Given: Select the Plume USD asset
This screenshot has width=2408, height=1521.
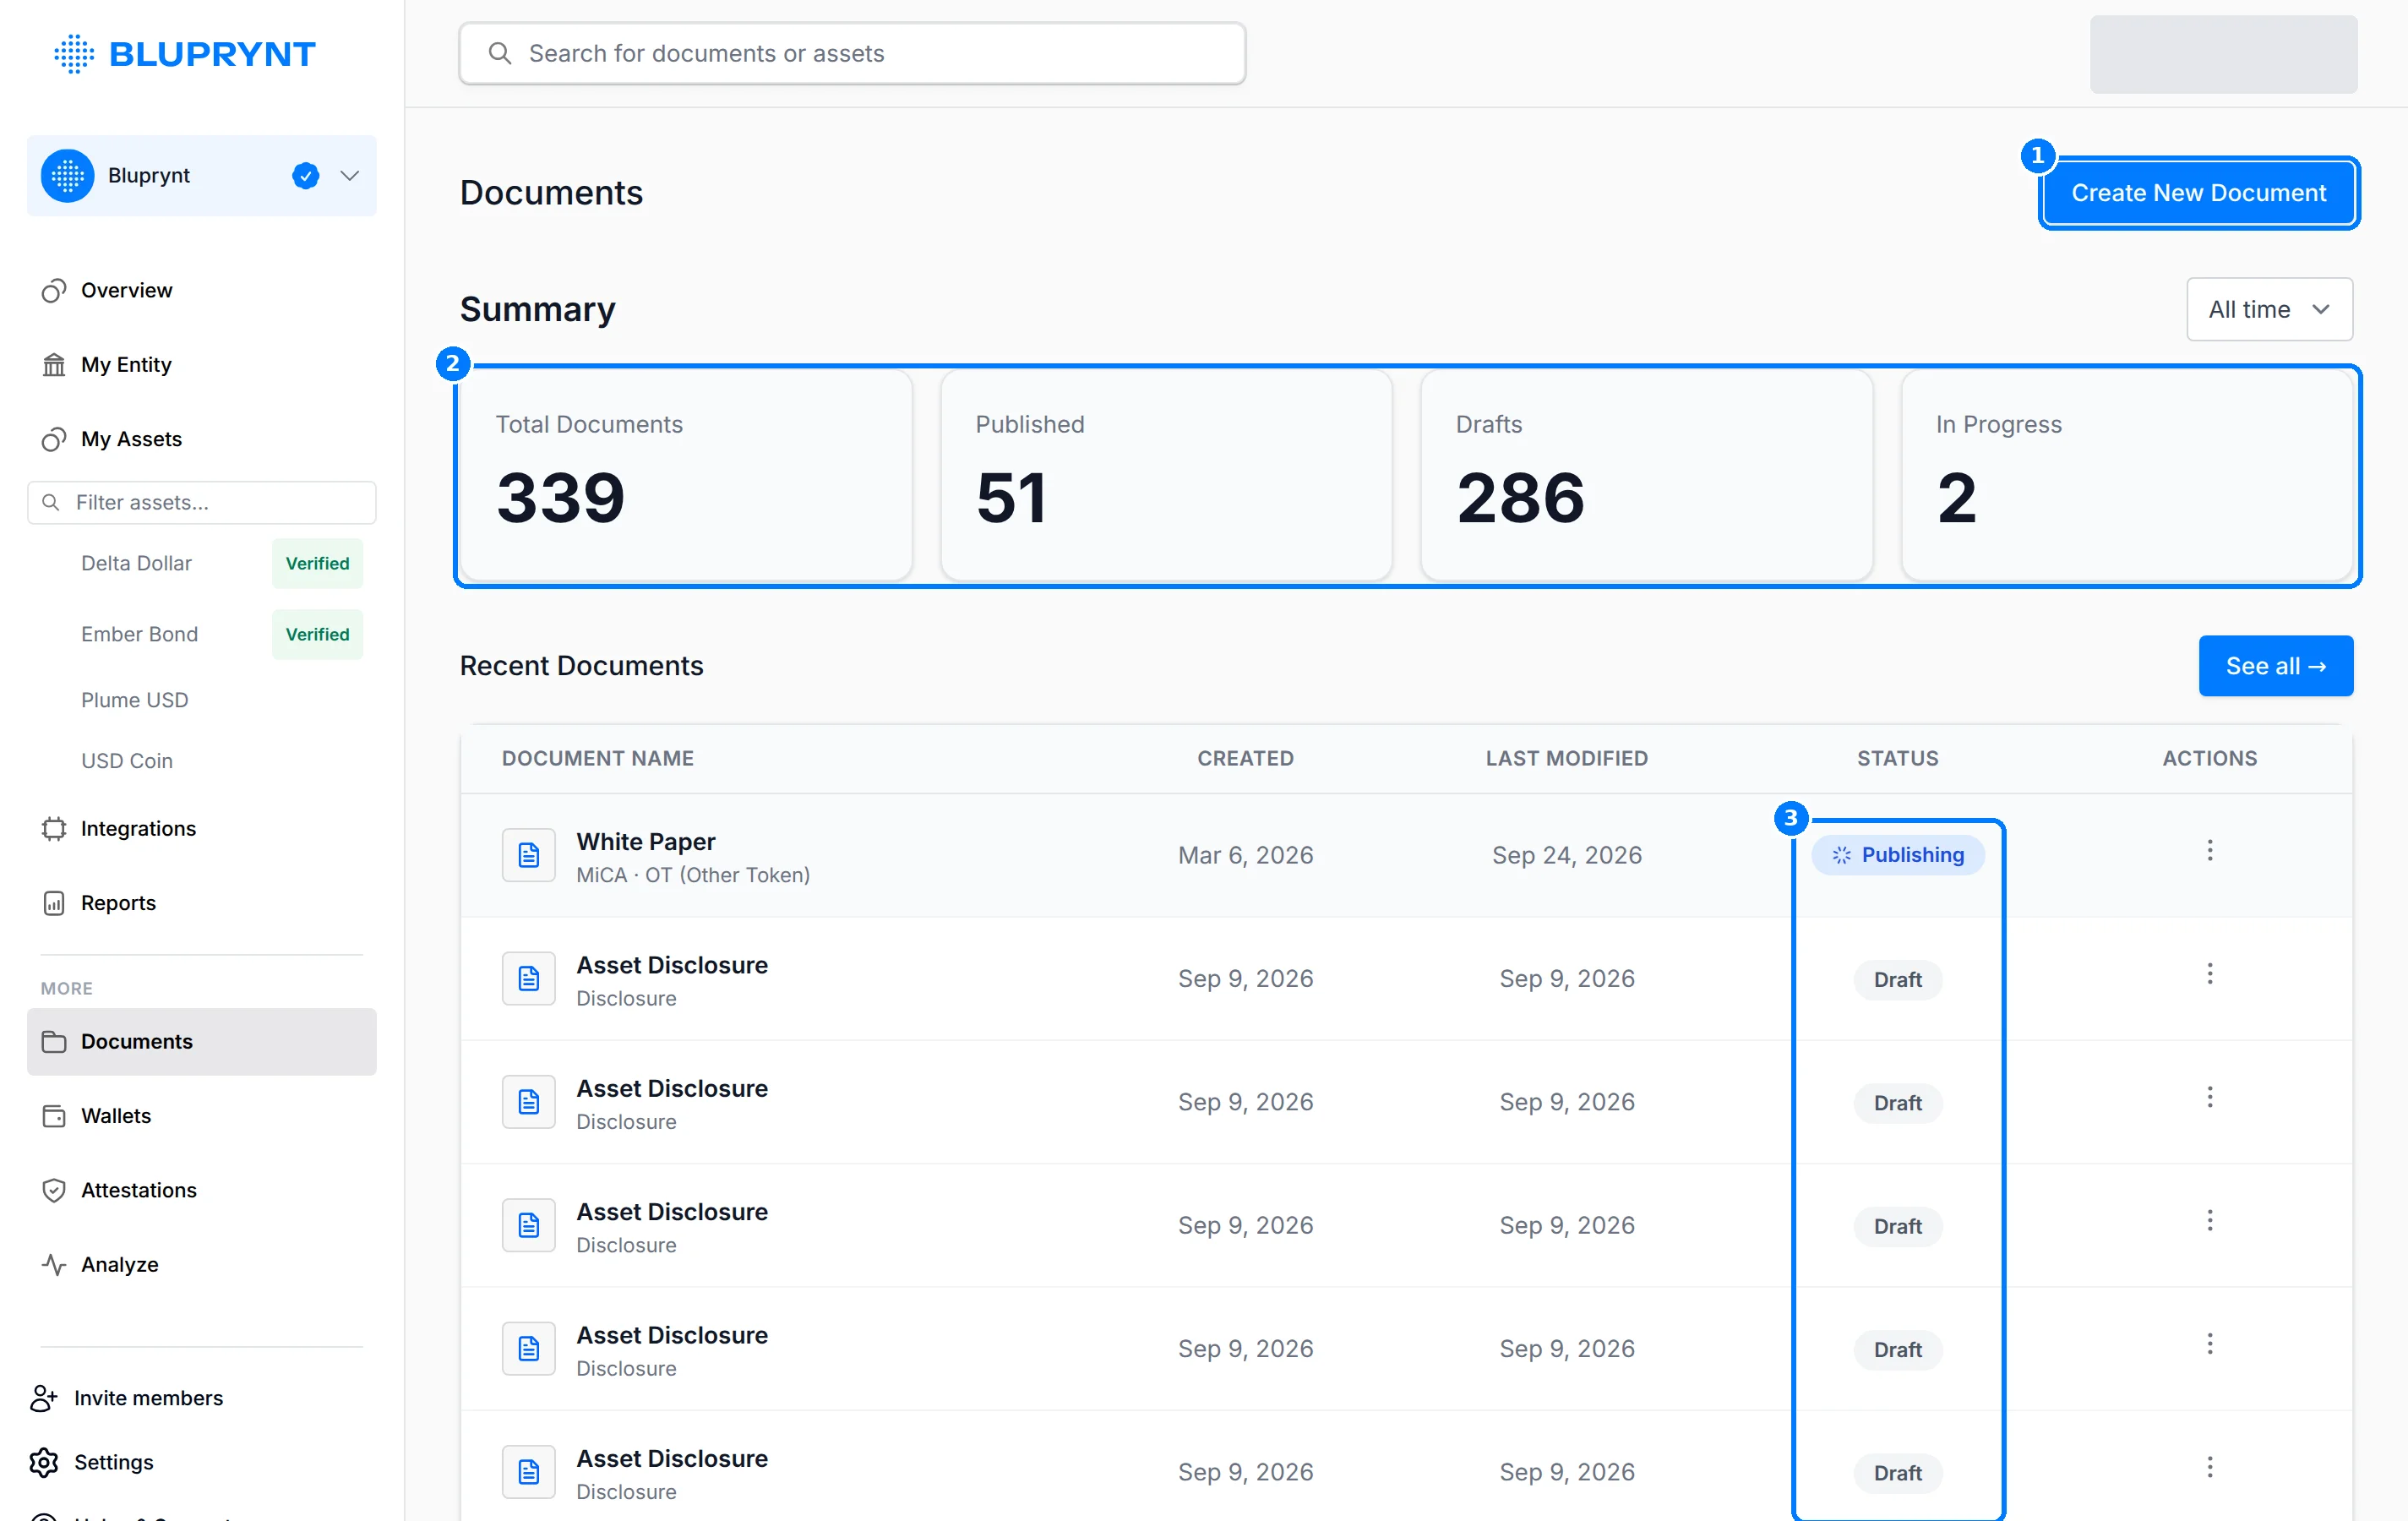Looking at the screenshot, I should click(x=134, y=700).
